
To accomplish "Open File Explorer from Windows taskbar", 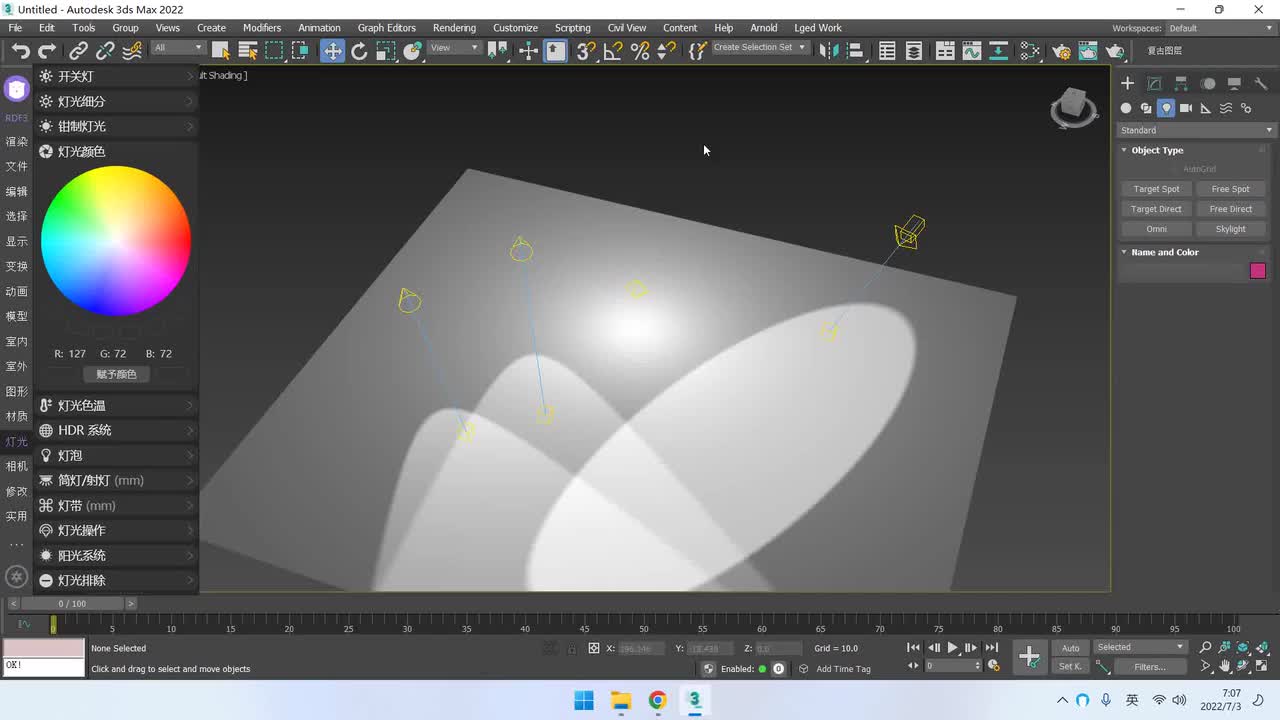I will coord(620,700).
